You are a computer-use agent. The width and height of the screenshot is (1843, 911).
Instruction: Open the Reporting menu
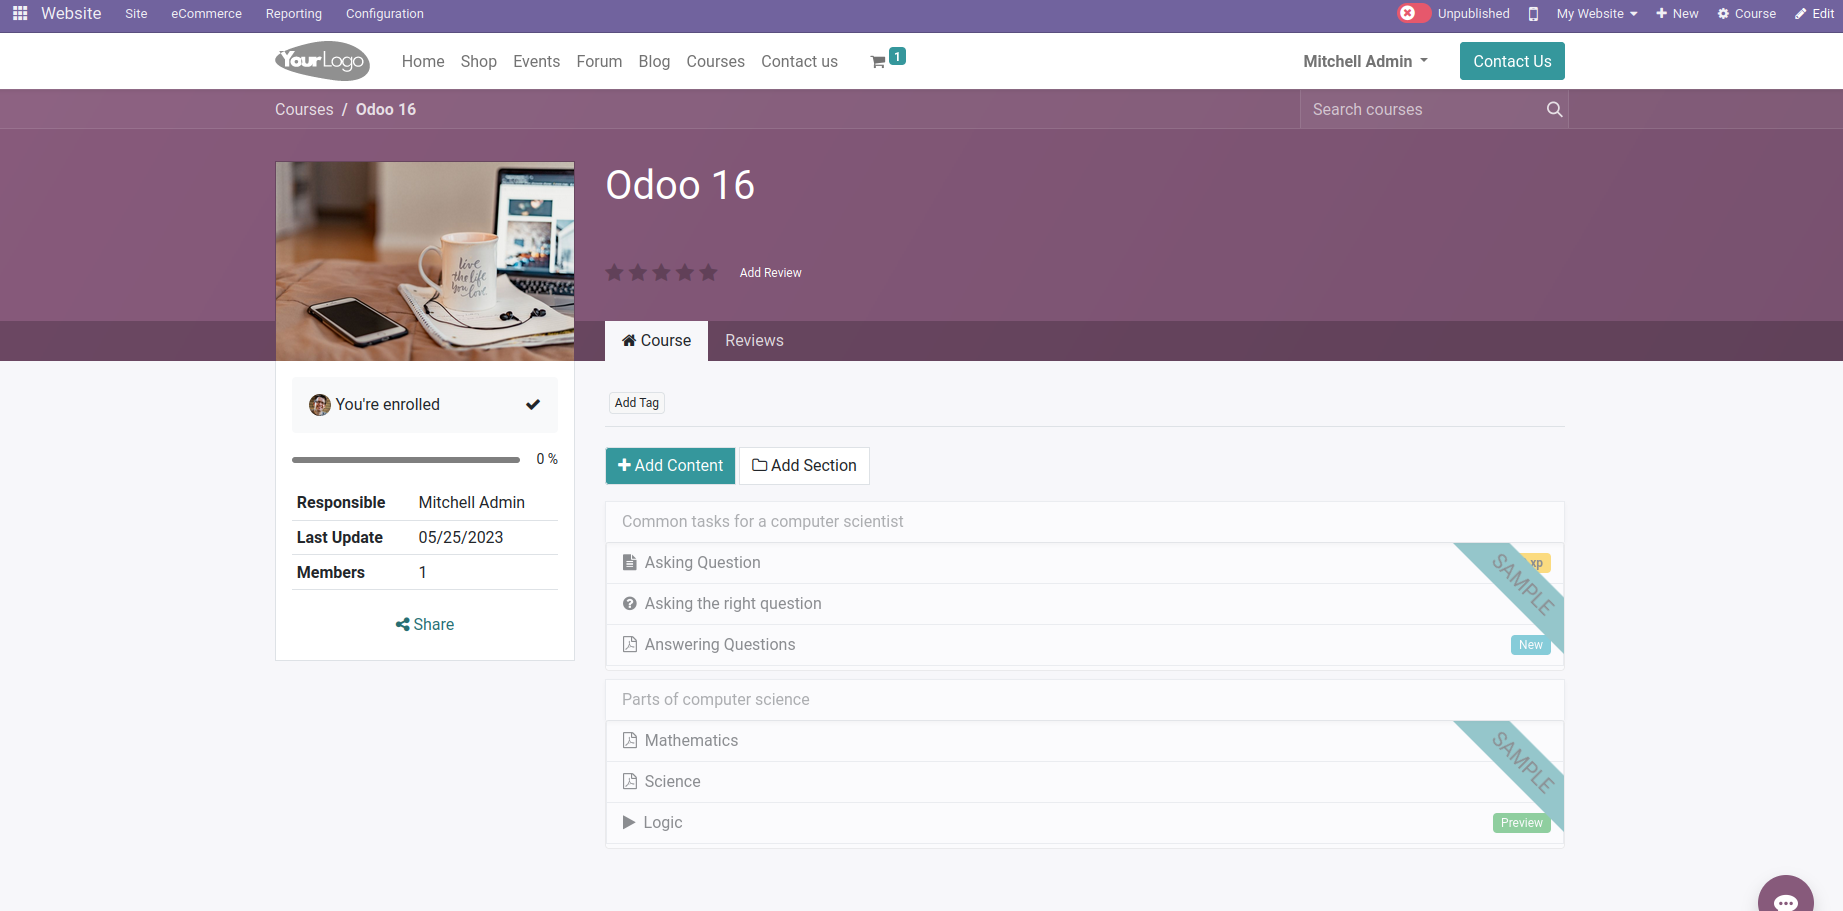coord(294,14)
